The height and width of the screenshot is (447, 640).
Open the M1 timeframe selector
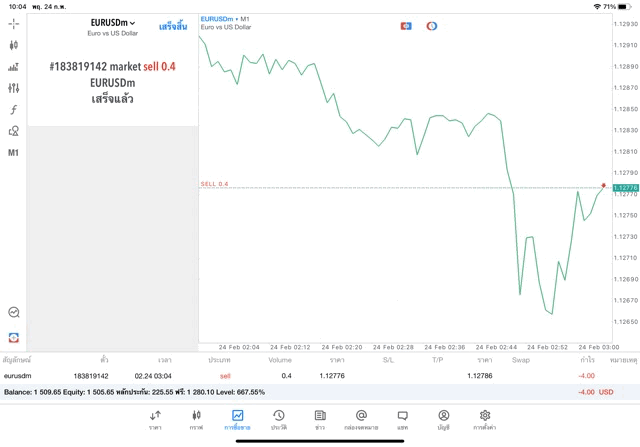(13, 153)
